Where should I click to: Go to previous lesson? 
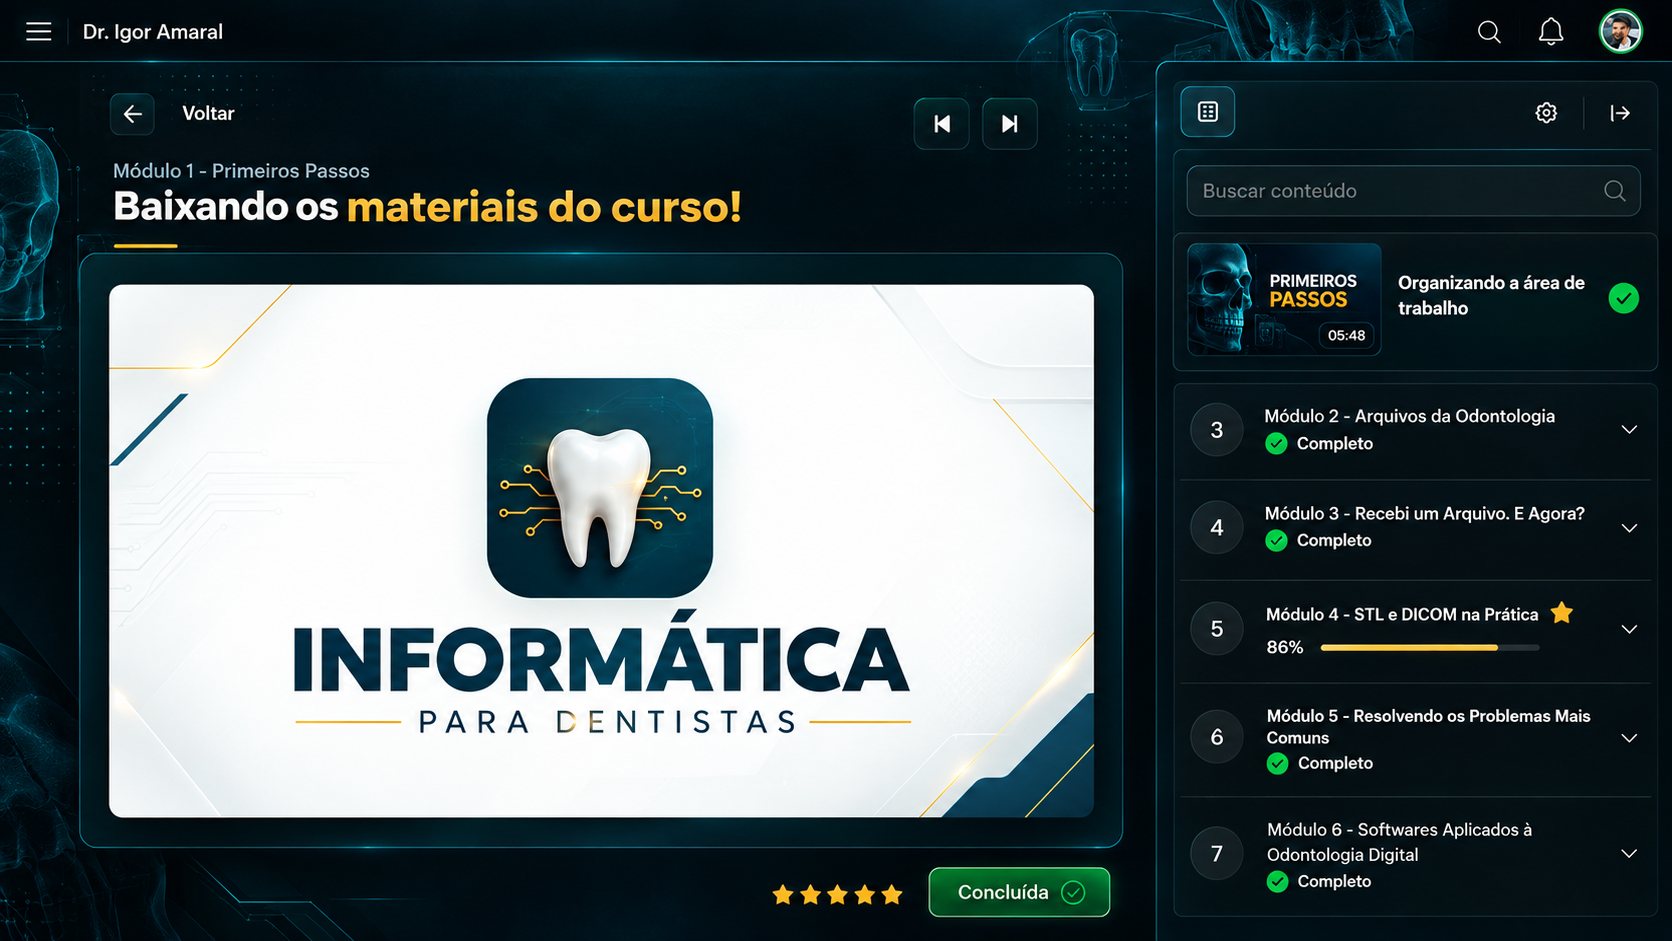pos(942,124)
